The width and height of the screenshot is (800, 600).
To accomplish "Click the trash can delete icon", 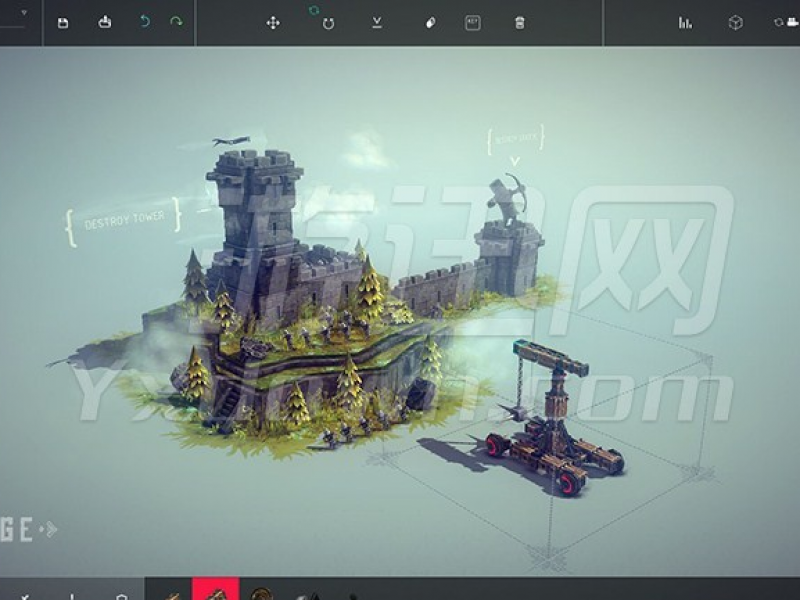I will pos(519,22).
